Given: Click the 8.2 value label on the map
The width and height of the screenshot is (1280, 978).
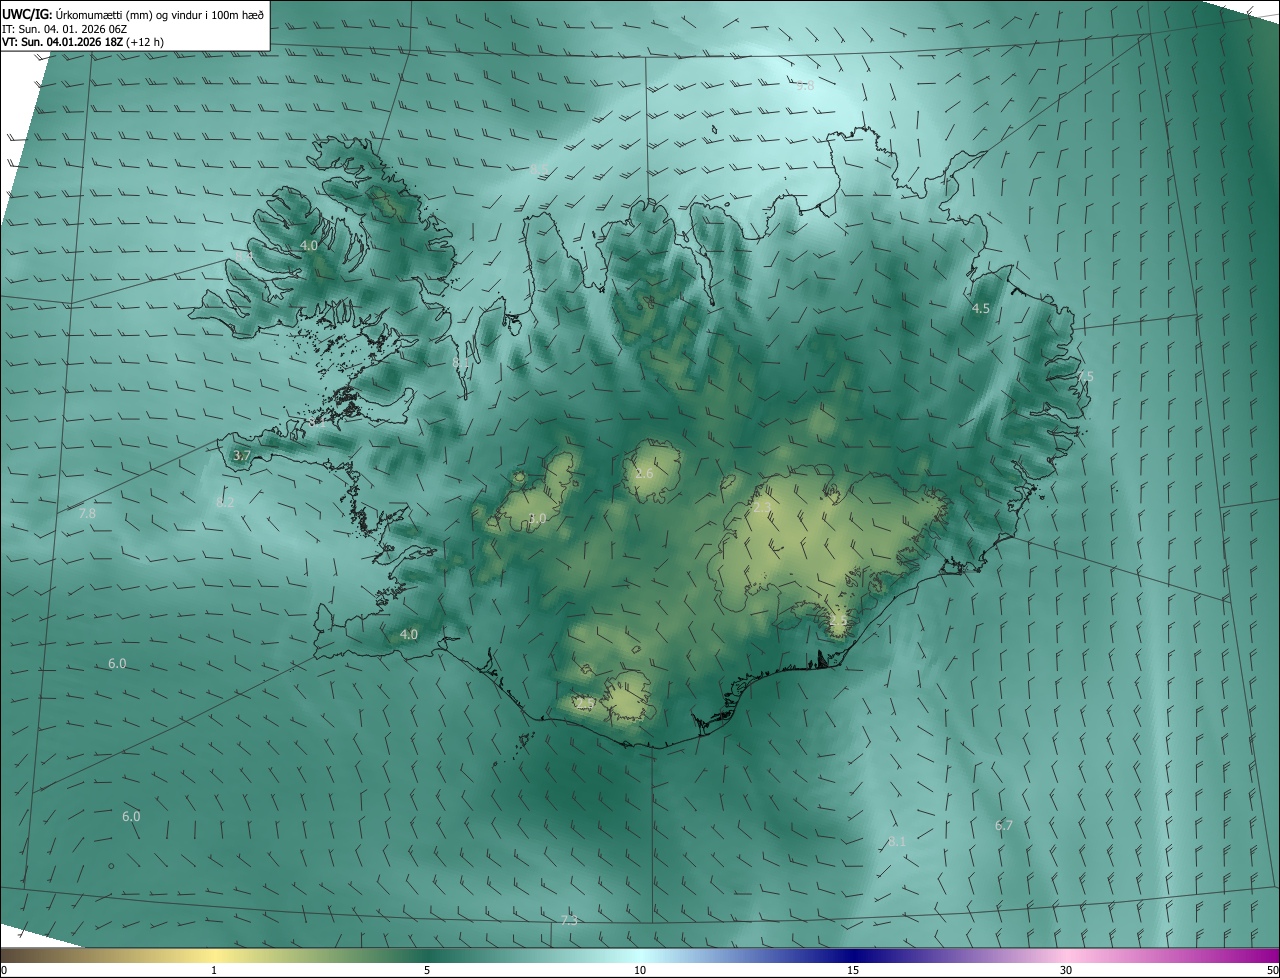Looking at the screenshot, I should (225, 502).
